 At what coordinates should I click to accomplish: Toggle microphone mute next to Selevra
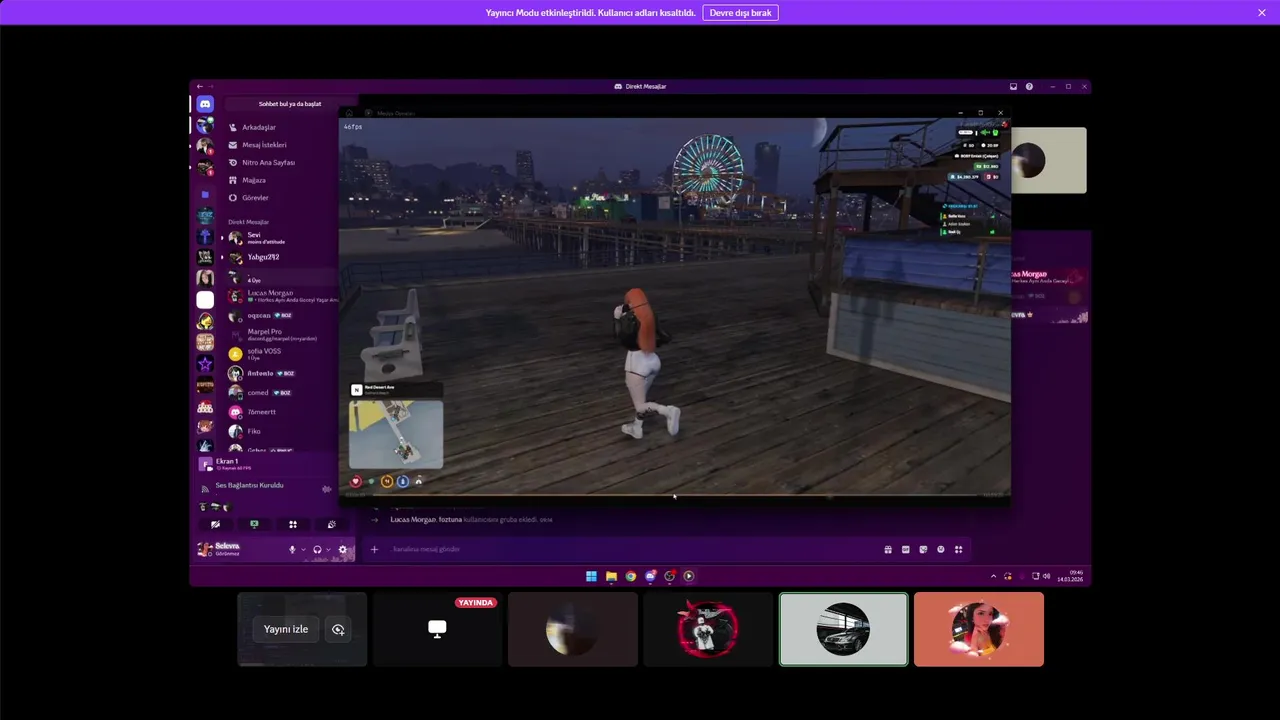[292, 549]
